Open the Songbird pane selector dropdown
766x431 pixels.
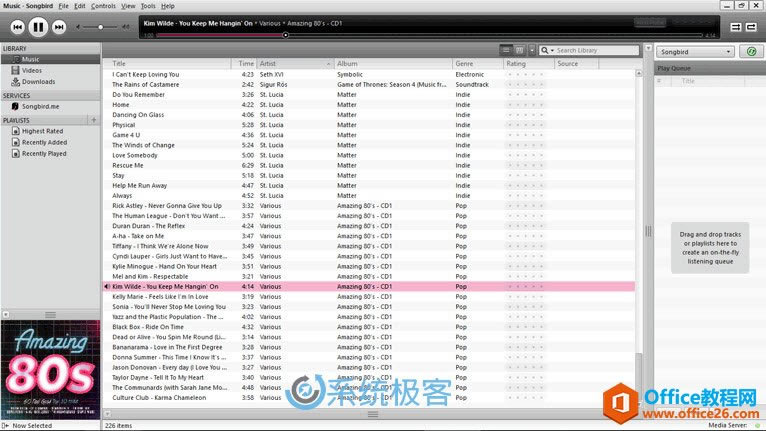pos(694,51)
